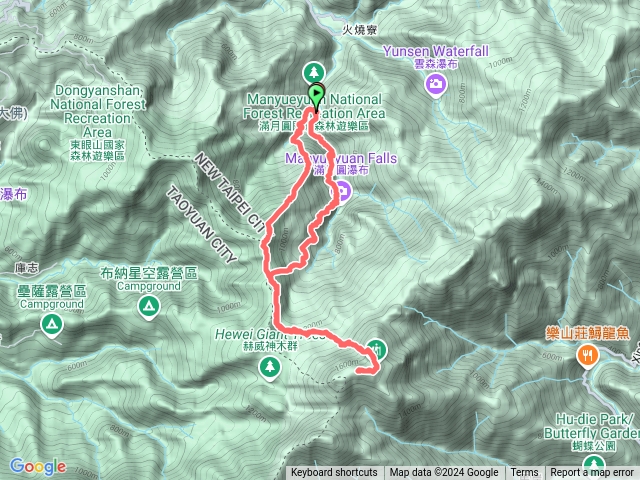This screenshot has width=640, height=480.
Task: Click Report a map error link
Action: pos(592,473)
